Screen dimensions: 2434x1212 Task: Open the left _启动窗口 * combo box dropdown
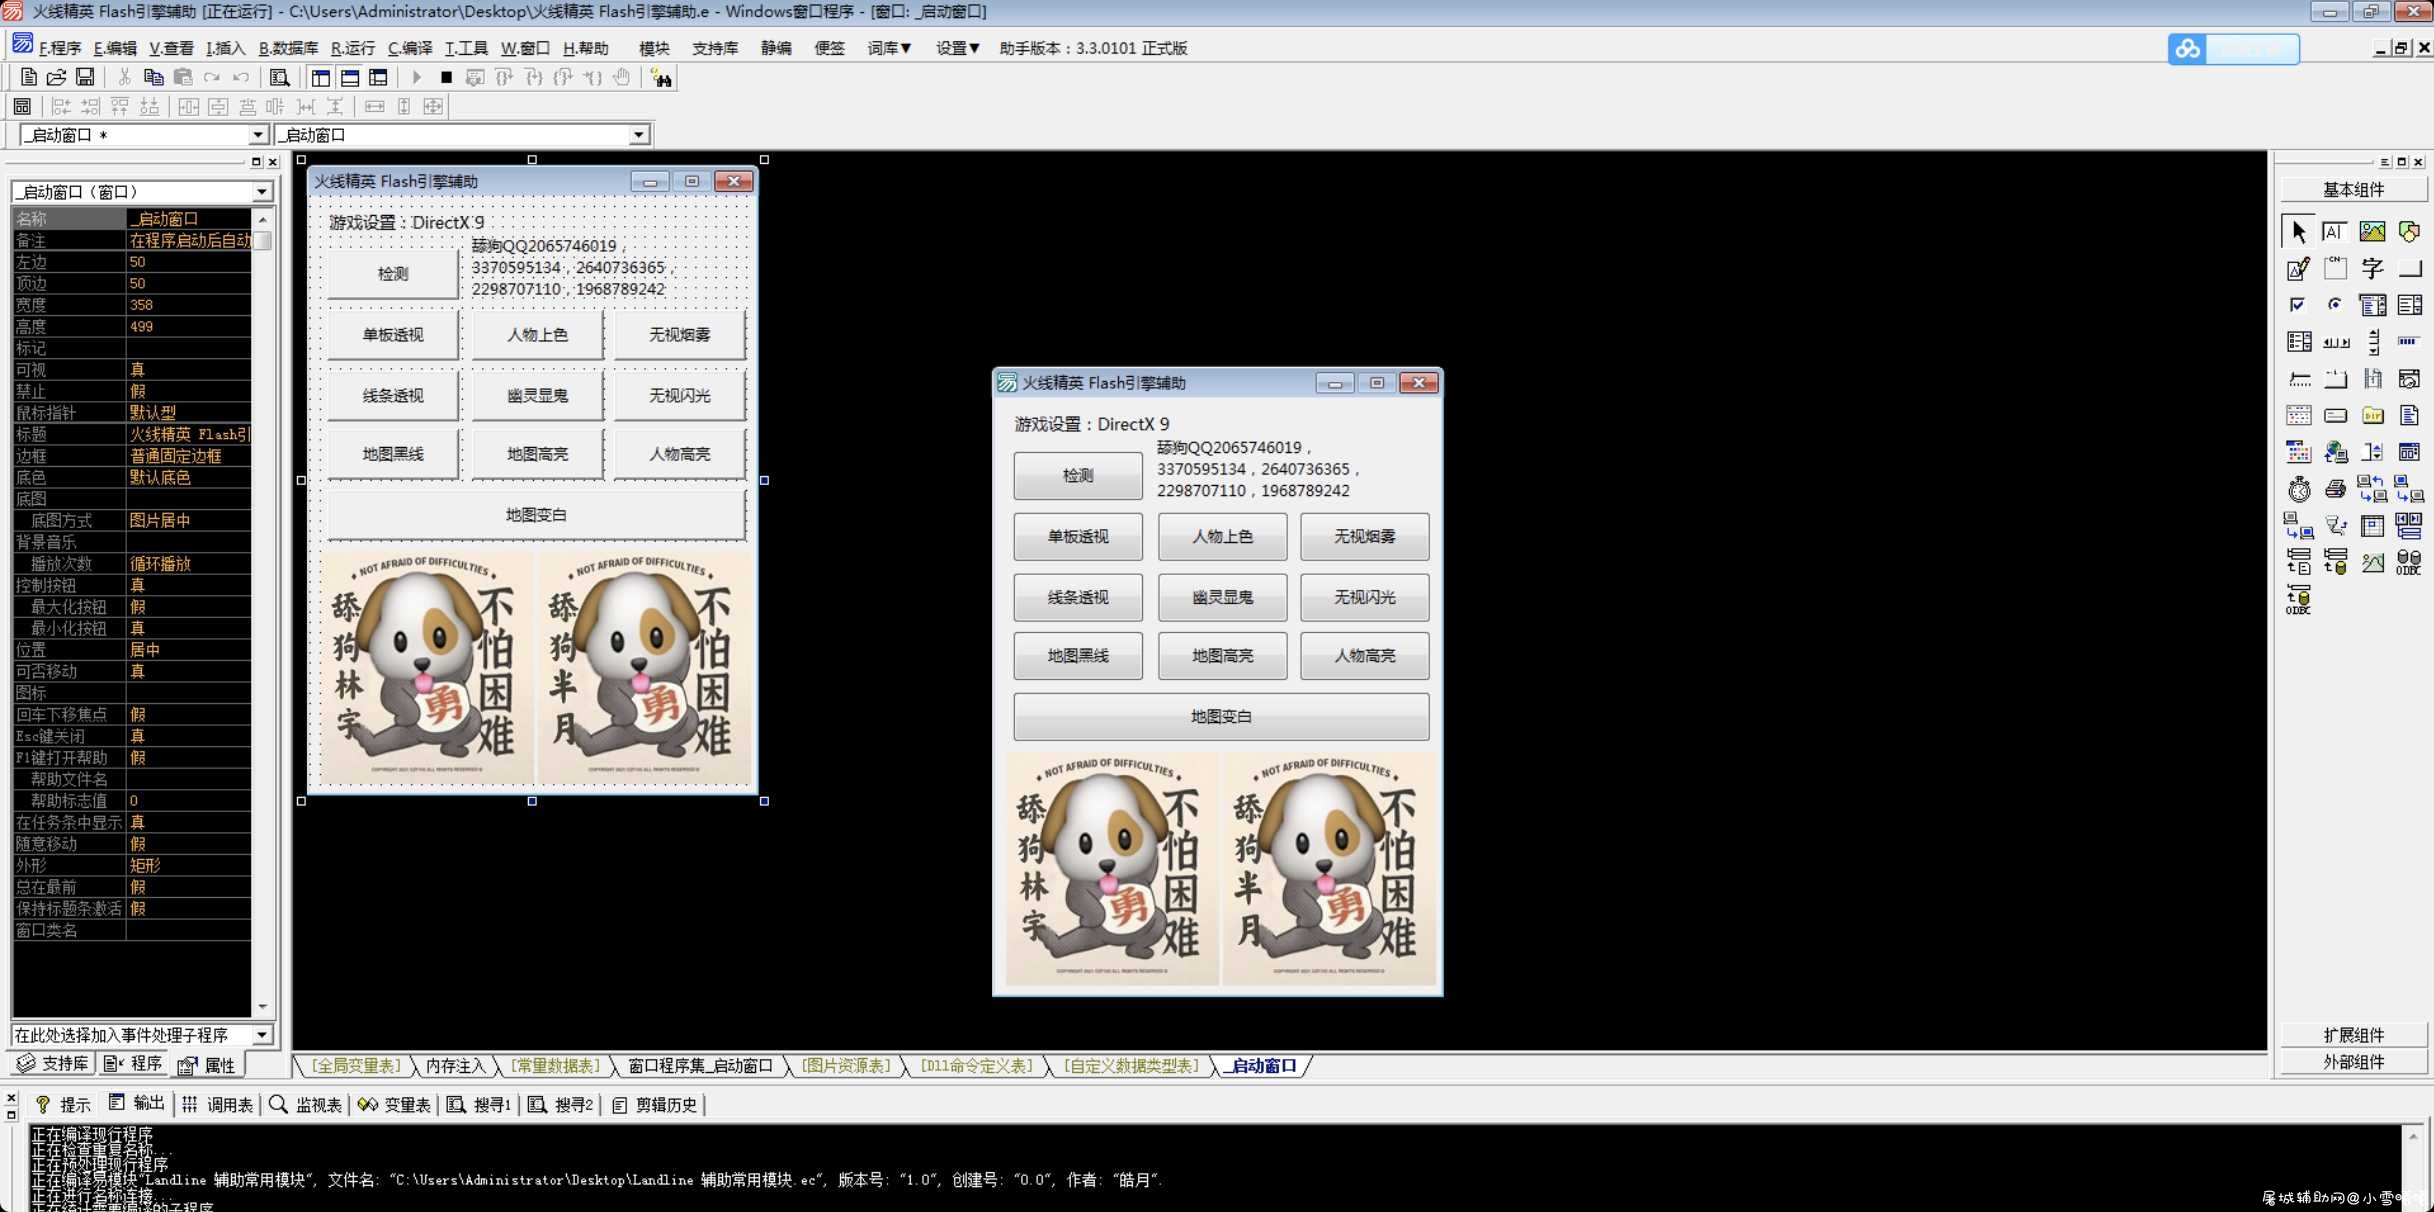(257, 134)
